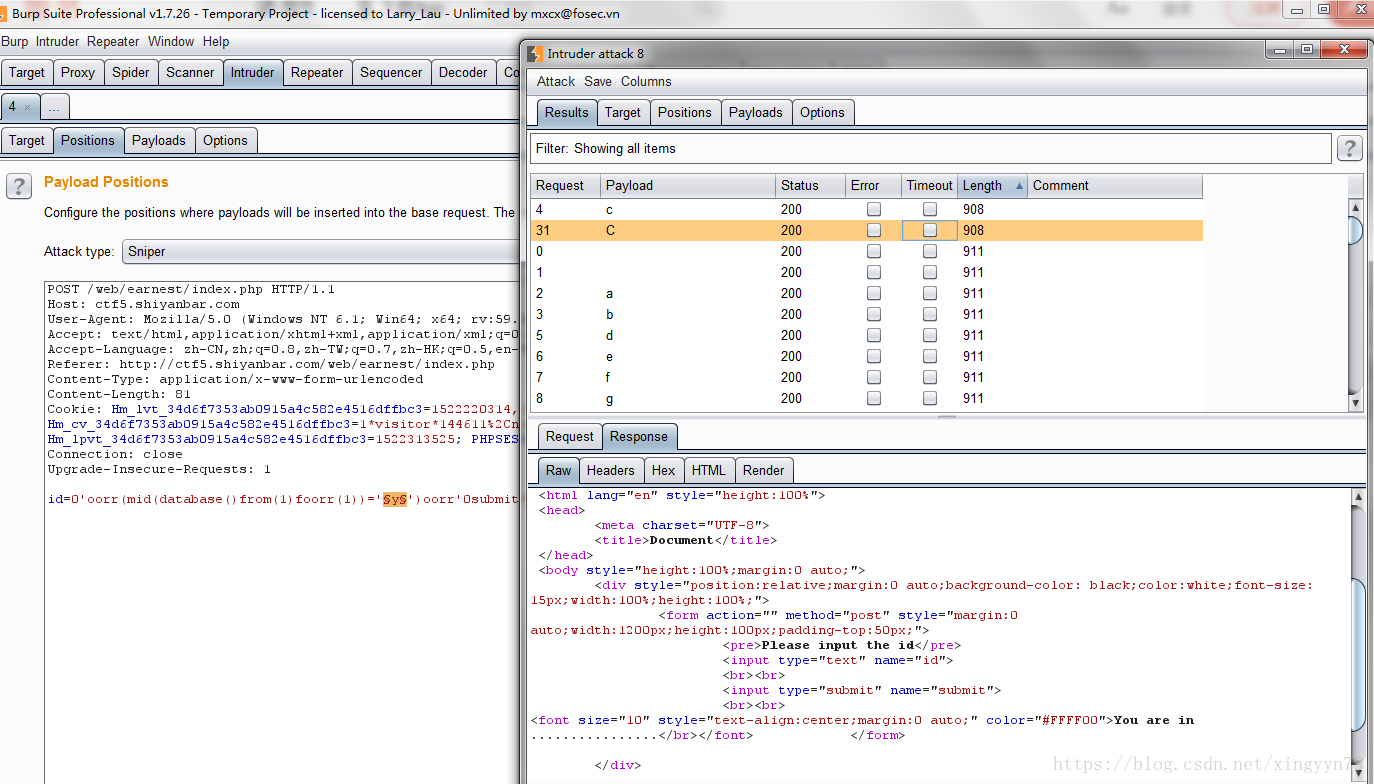Switch to the Decoder tab
This screenshot has width=1374, height=784.
click(463, 72)
